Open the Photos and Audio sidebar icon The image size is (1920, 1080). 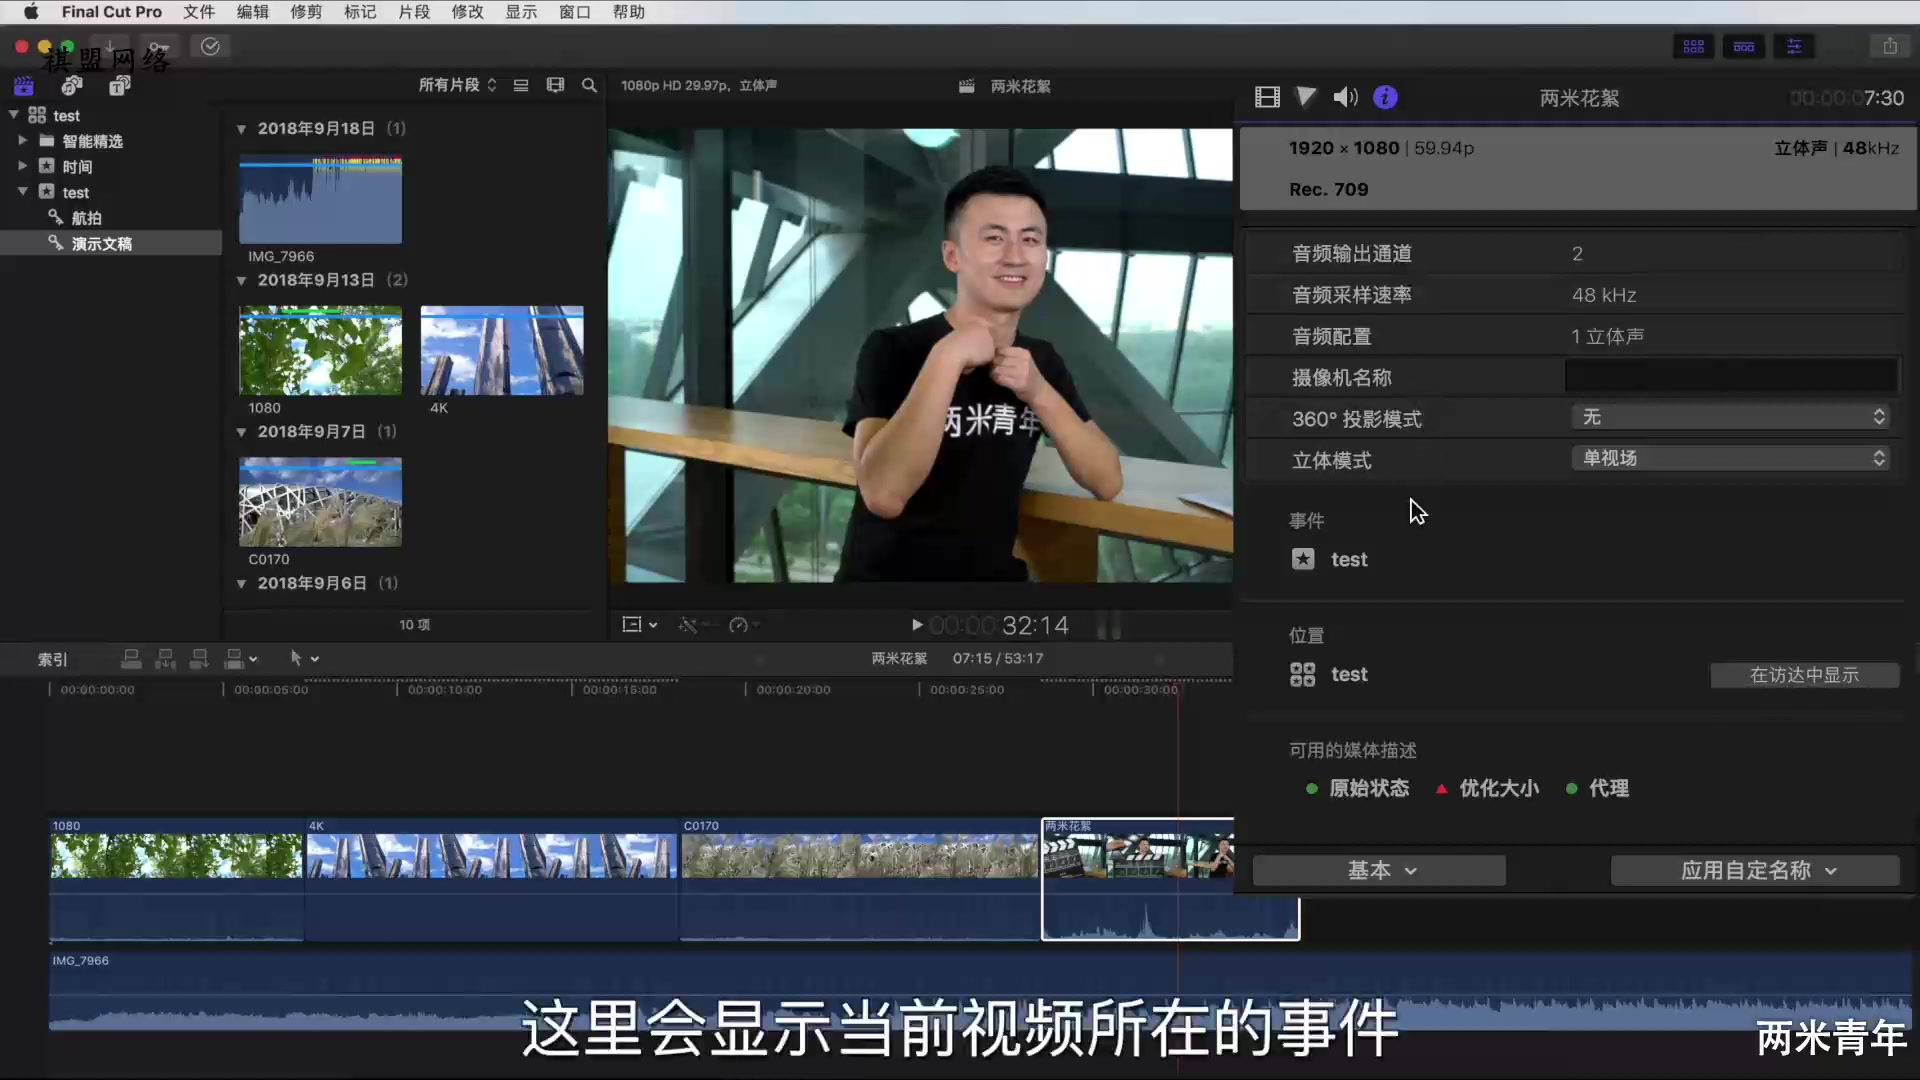point(72,86)
